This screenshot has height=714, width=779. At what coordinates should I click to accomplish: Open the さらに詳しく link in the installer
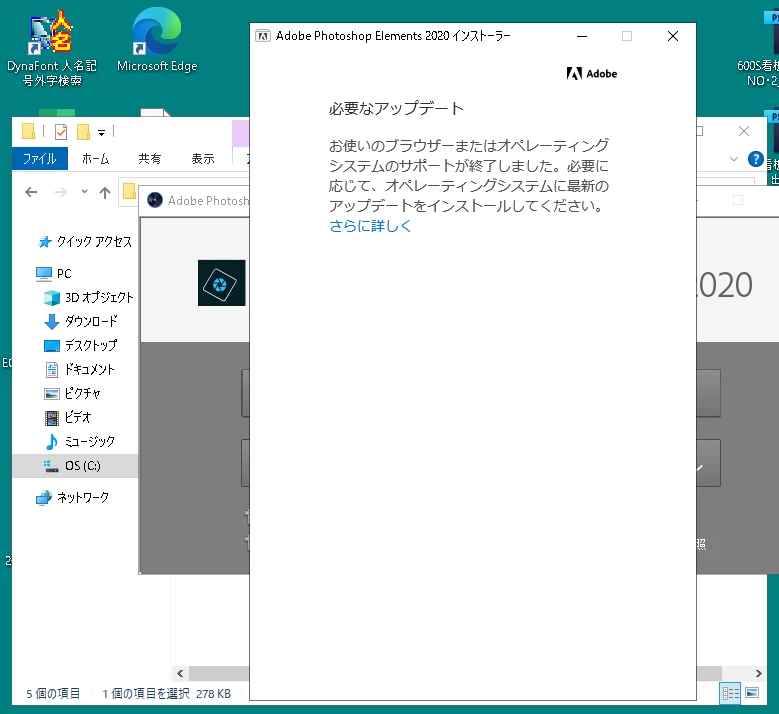click(x=370, y=226)
